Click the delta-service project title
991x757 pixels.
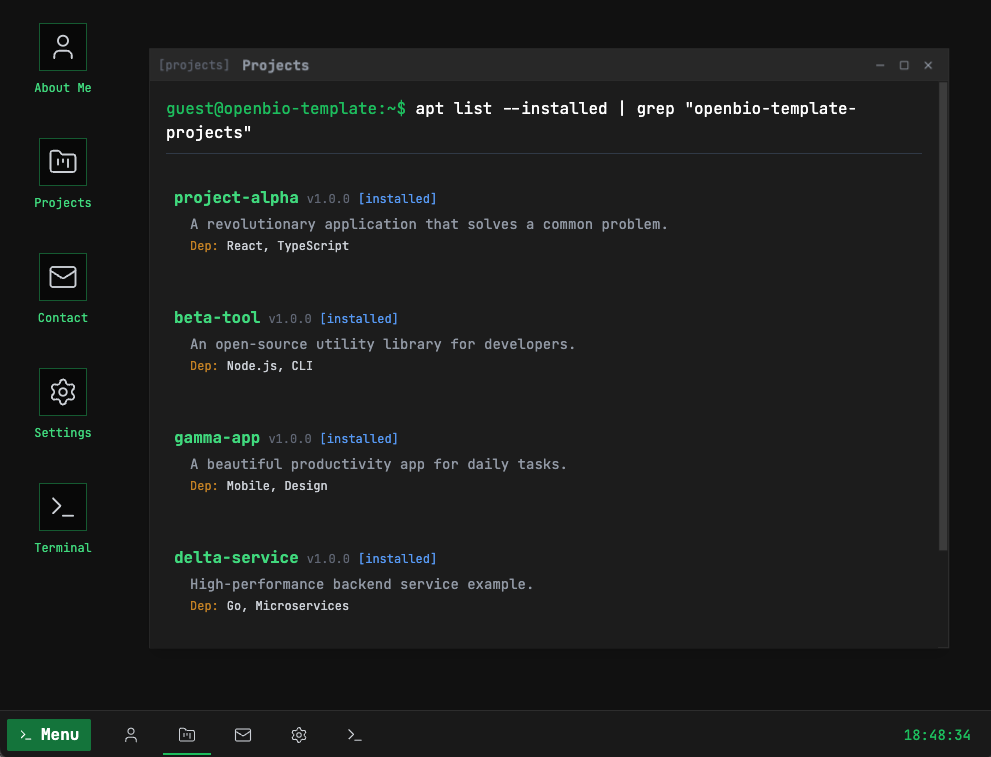pos(236,558)
